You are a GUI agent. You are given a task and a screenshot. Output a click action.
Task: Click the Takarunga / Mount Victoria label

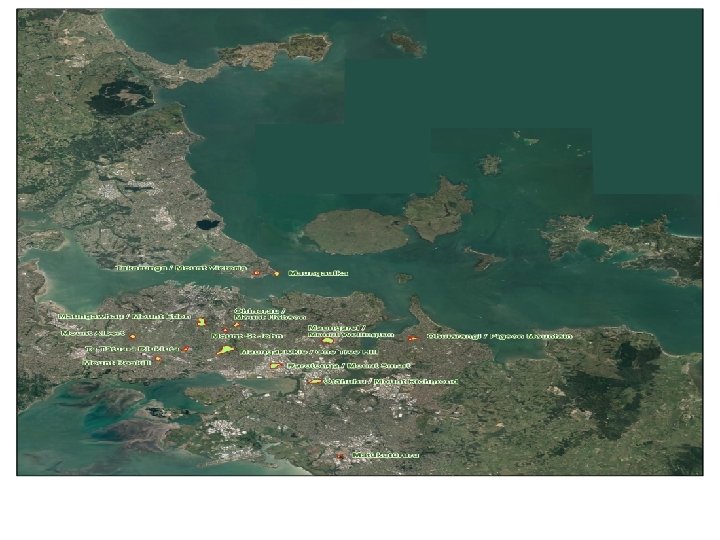click(x=181, y=268)
